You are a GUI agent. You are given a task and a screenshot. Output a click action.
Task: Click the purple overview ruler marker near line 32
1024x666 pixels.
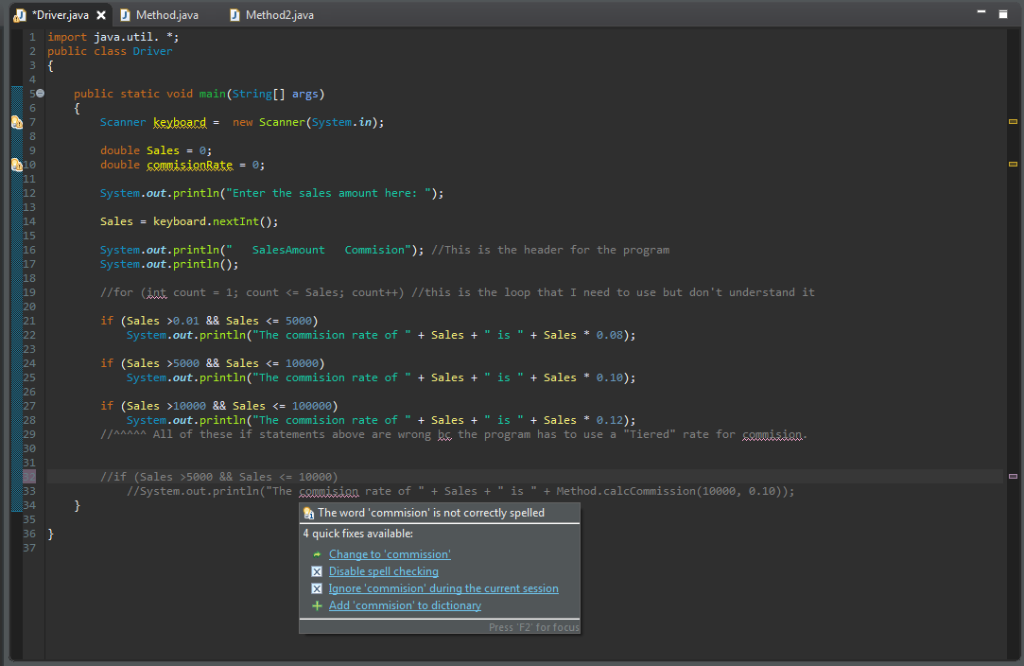coord(1012,476)
